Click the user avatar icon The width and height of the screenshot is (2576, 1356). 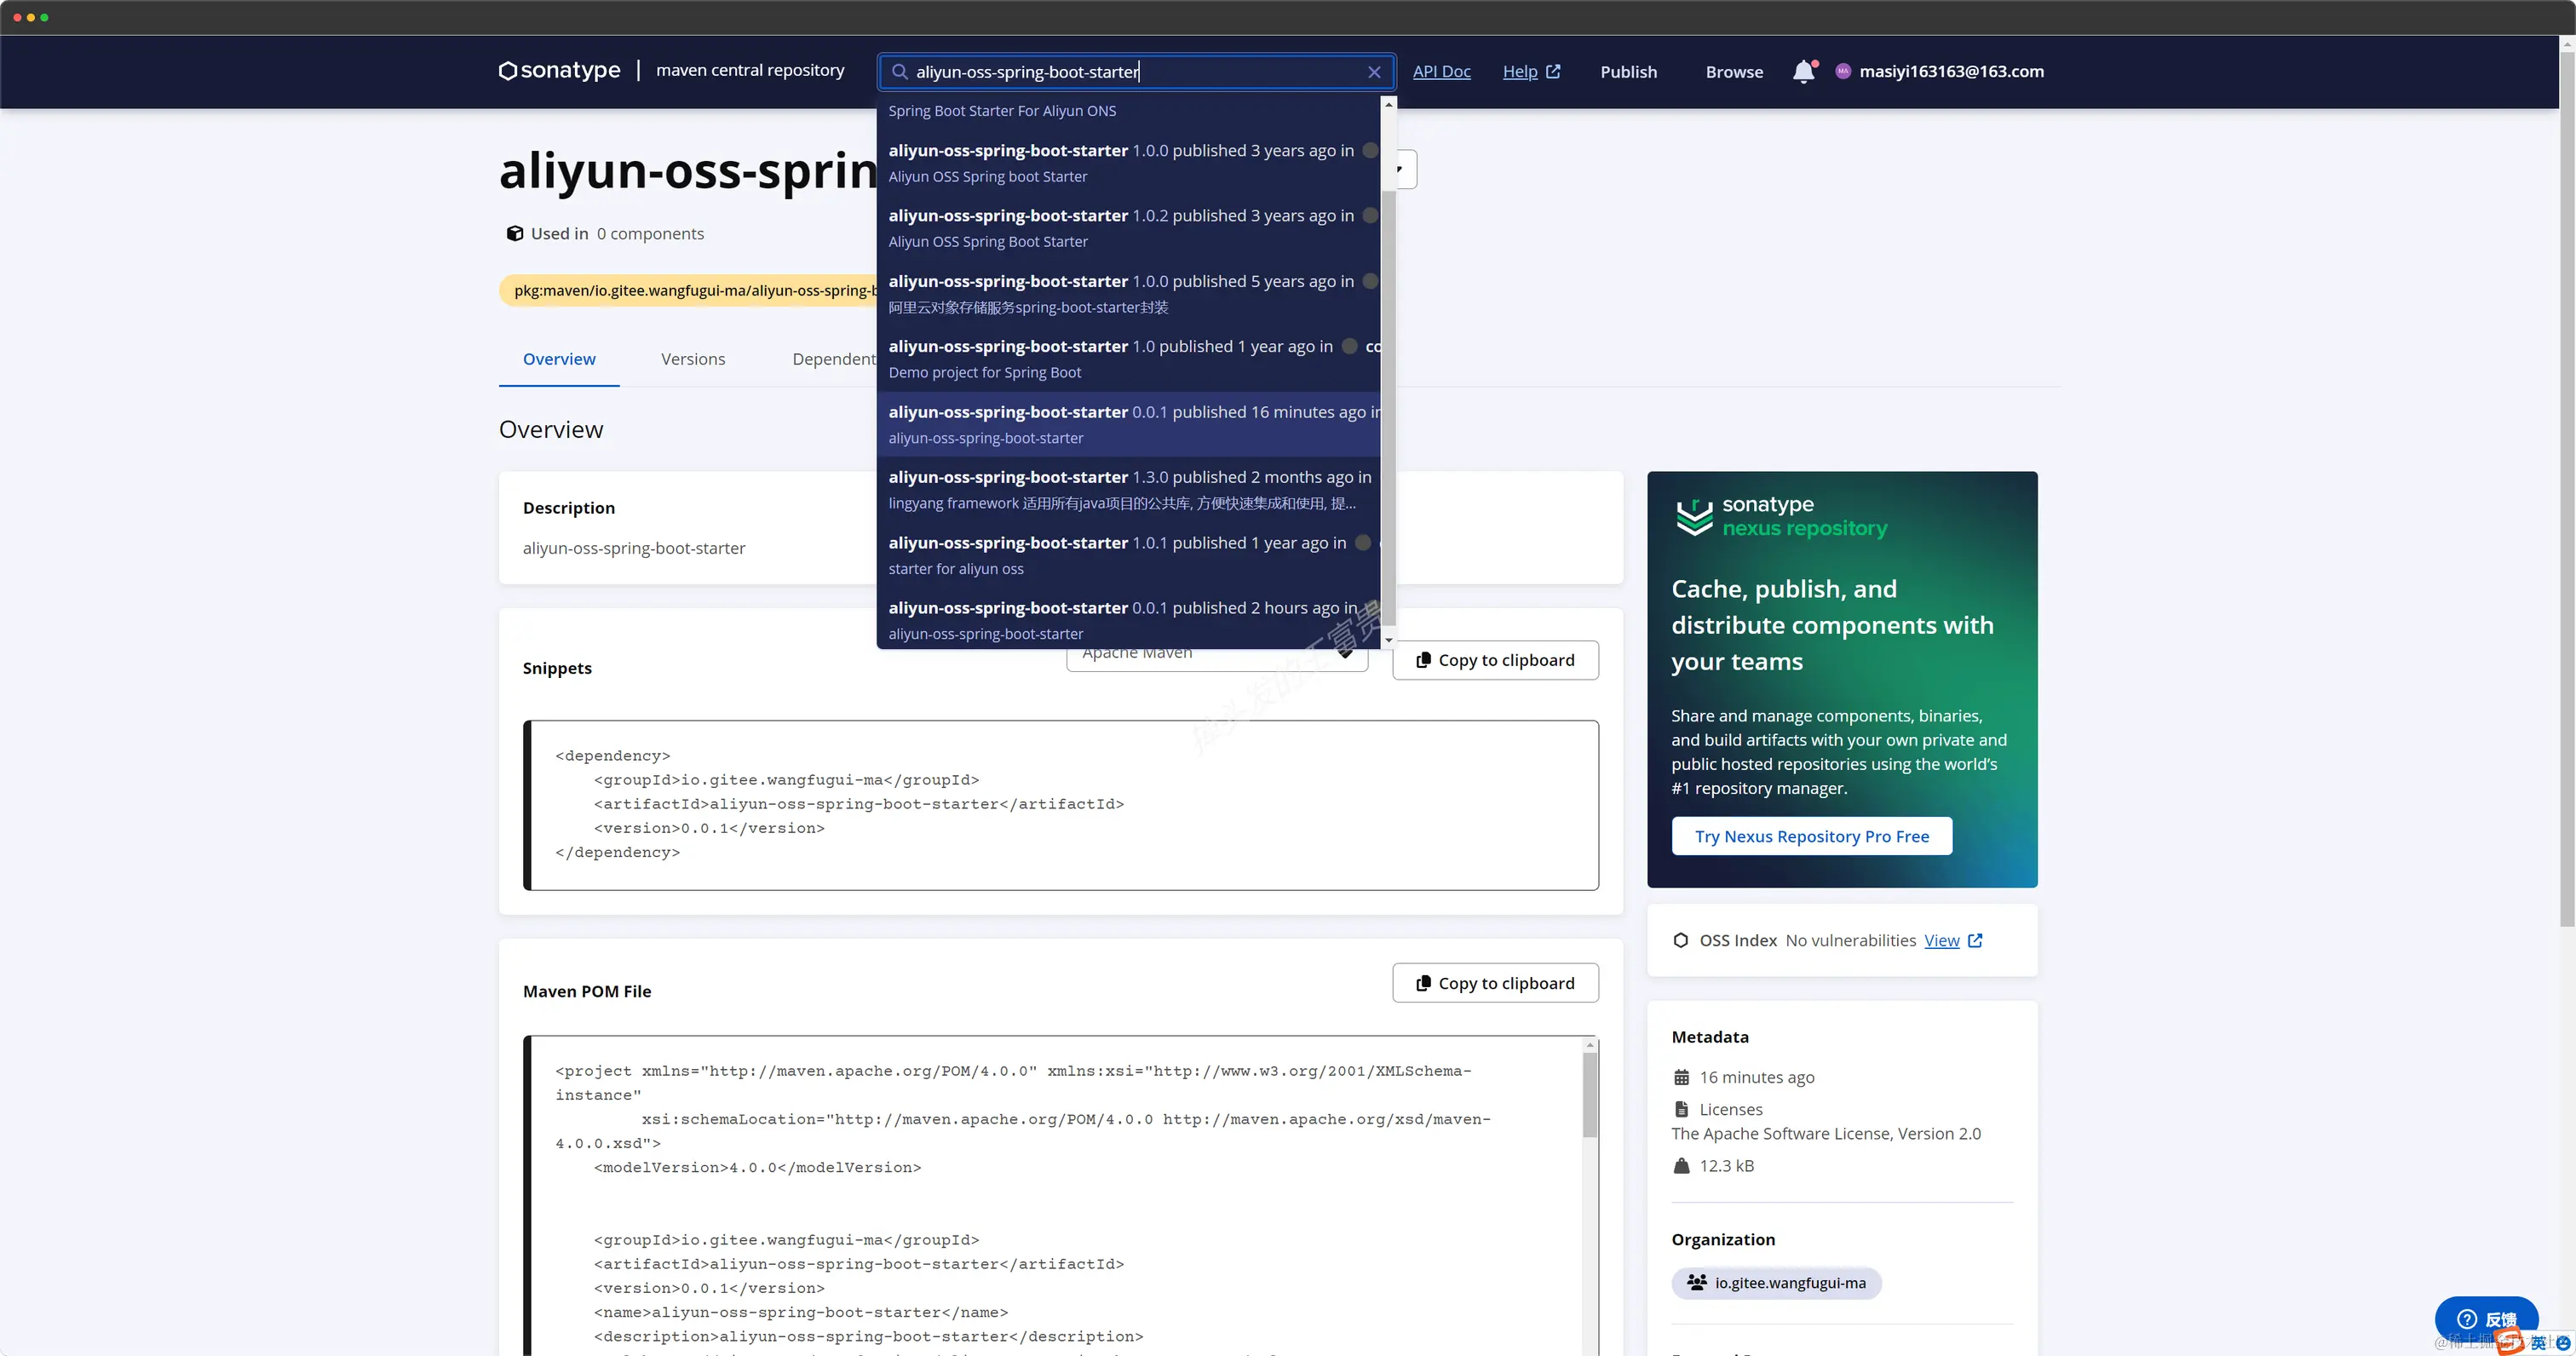click(x=1843, y=71)
